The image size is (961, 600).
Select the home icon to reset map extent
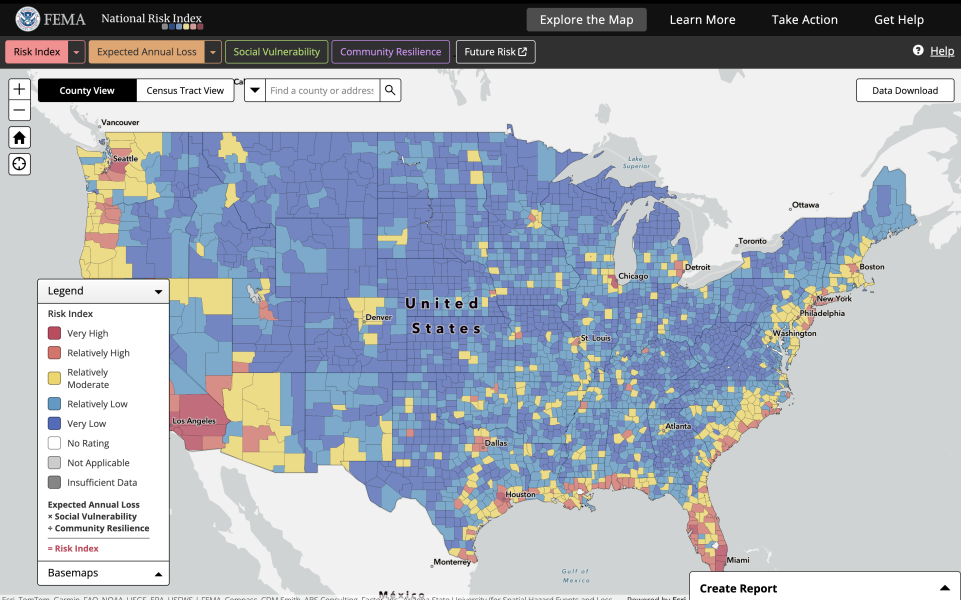pyautogui.click(x=18, y=137)
